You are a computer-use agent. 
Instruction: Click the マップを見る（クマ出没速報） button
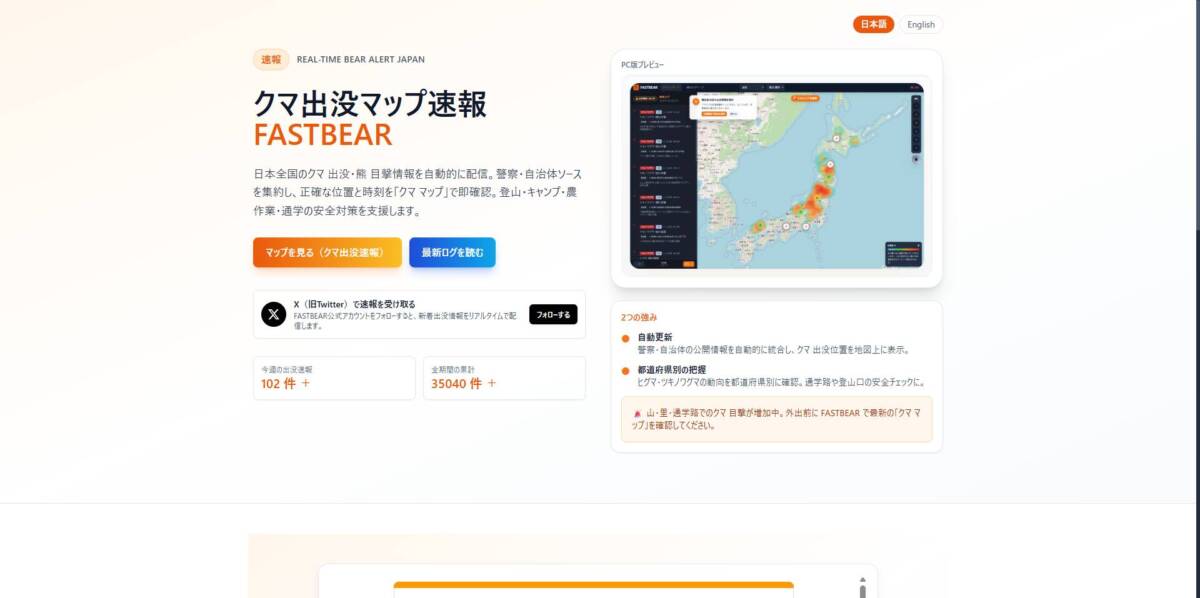coord(325,252)
